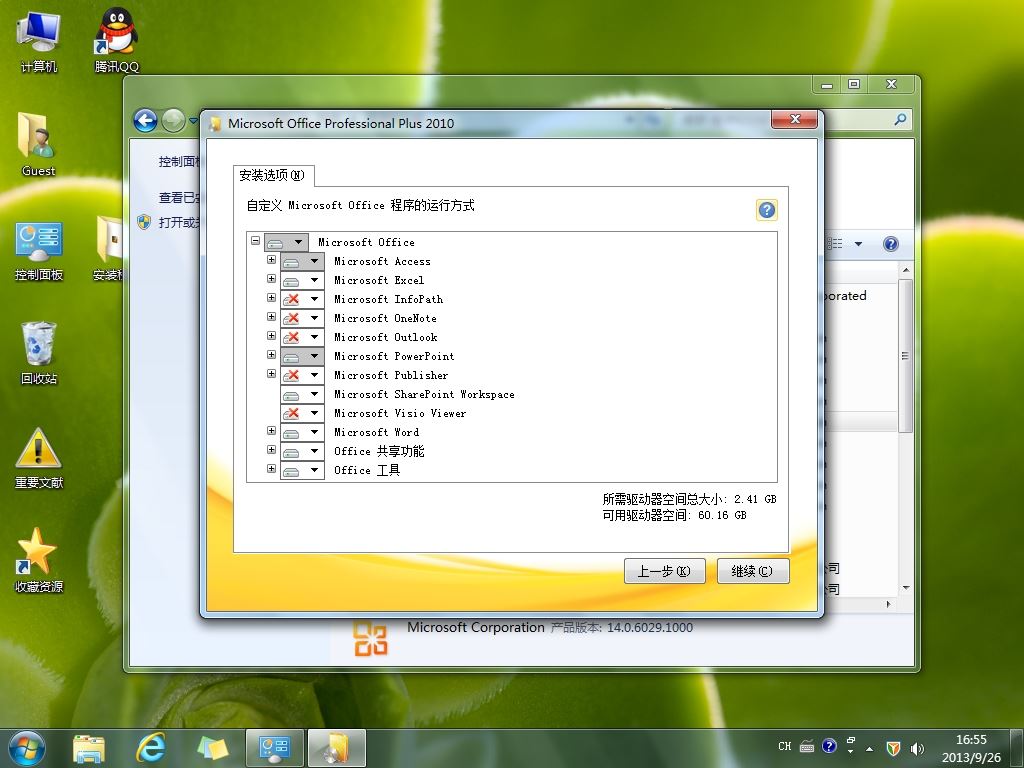Expand the Microsoft Outlook tree node
The image size is (1024, 768).
pyautogui.click(x=272, y=335)
